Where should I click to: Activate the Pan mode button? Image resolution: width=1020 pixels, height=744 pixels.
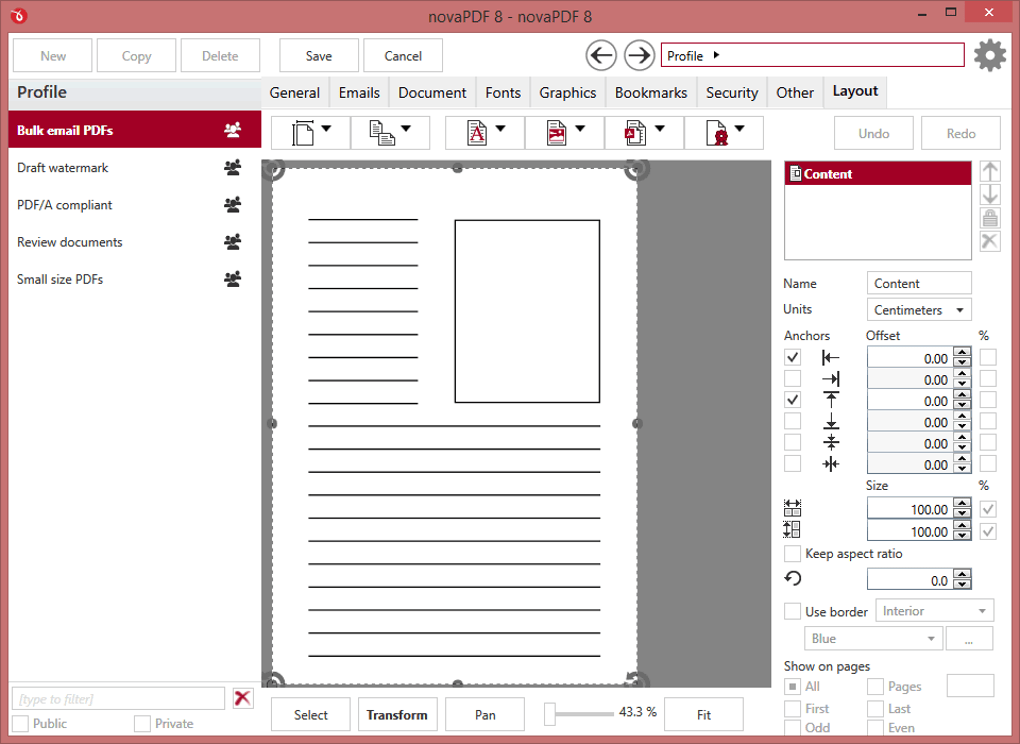[485, 715]
